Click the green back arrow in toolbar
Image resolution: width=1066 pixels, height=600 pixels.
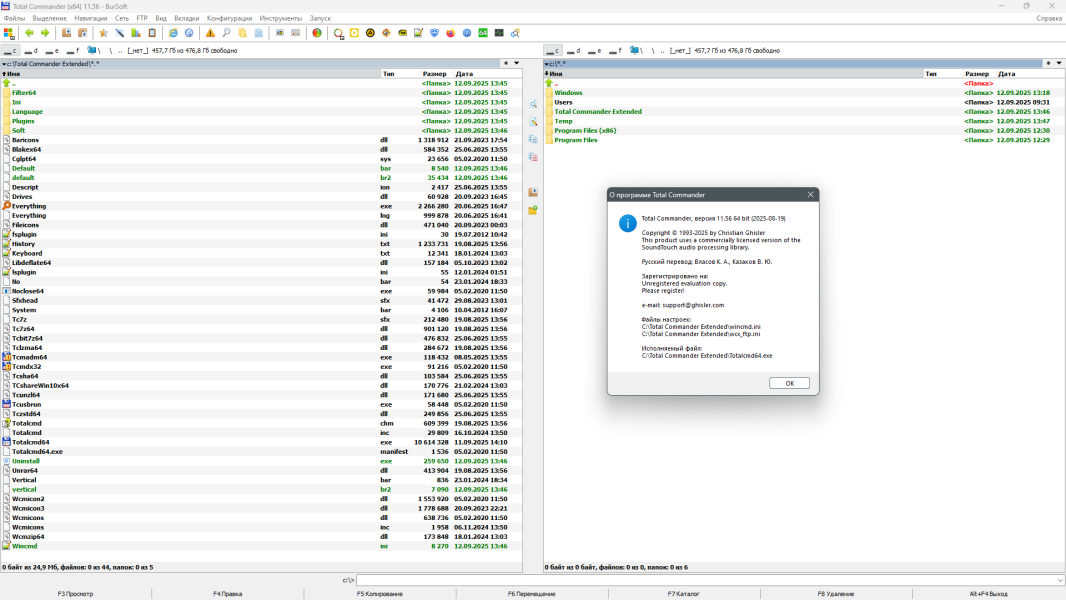pos(29,33)
